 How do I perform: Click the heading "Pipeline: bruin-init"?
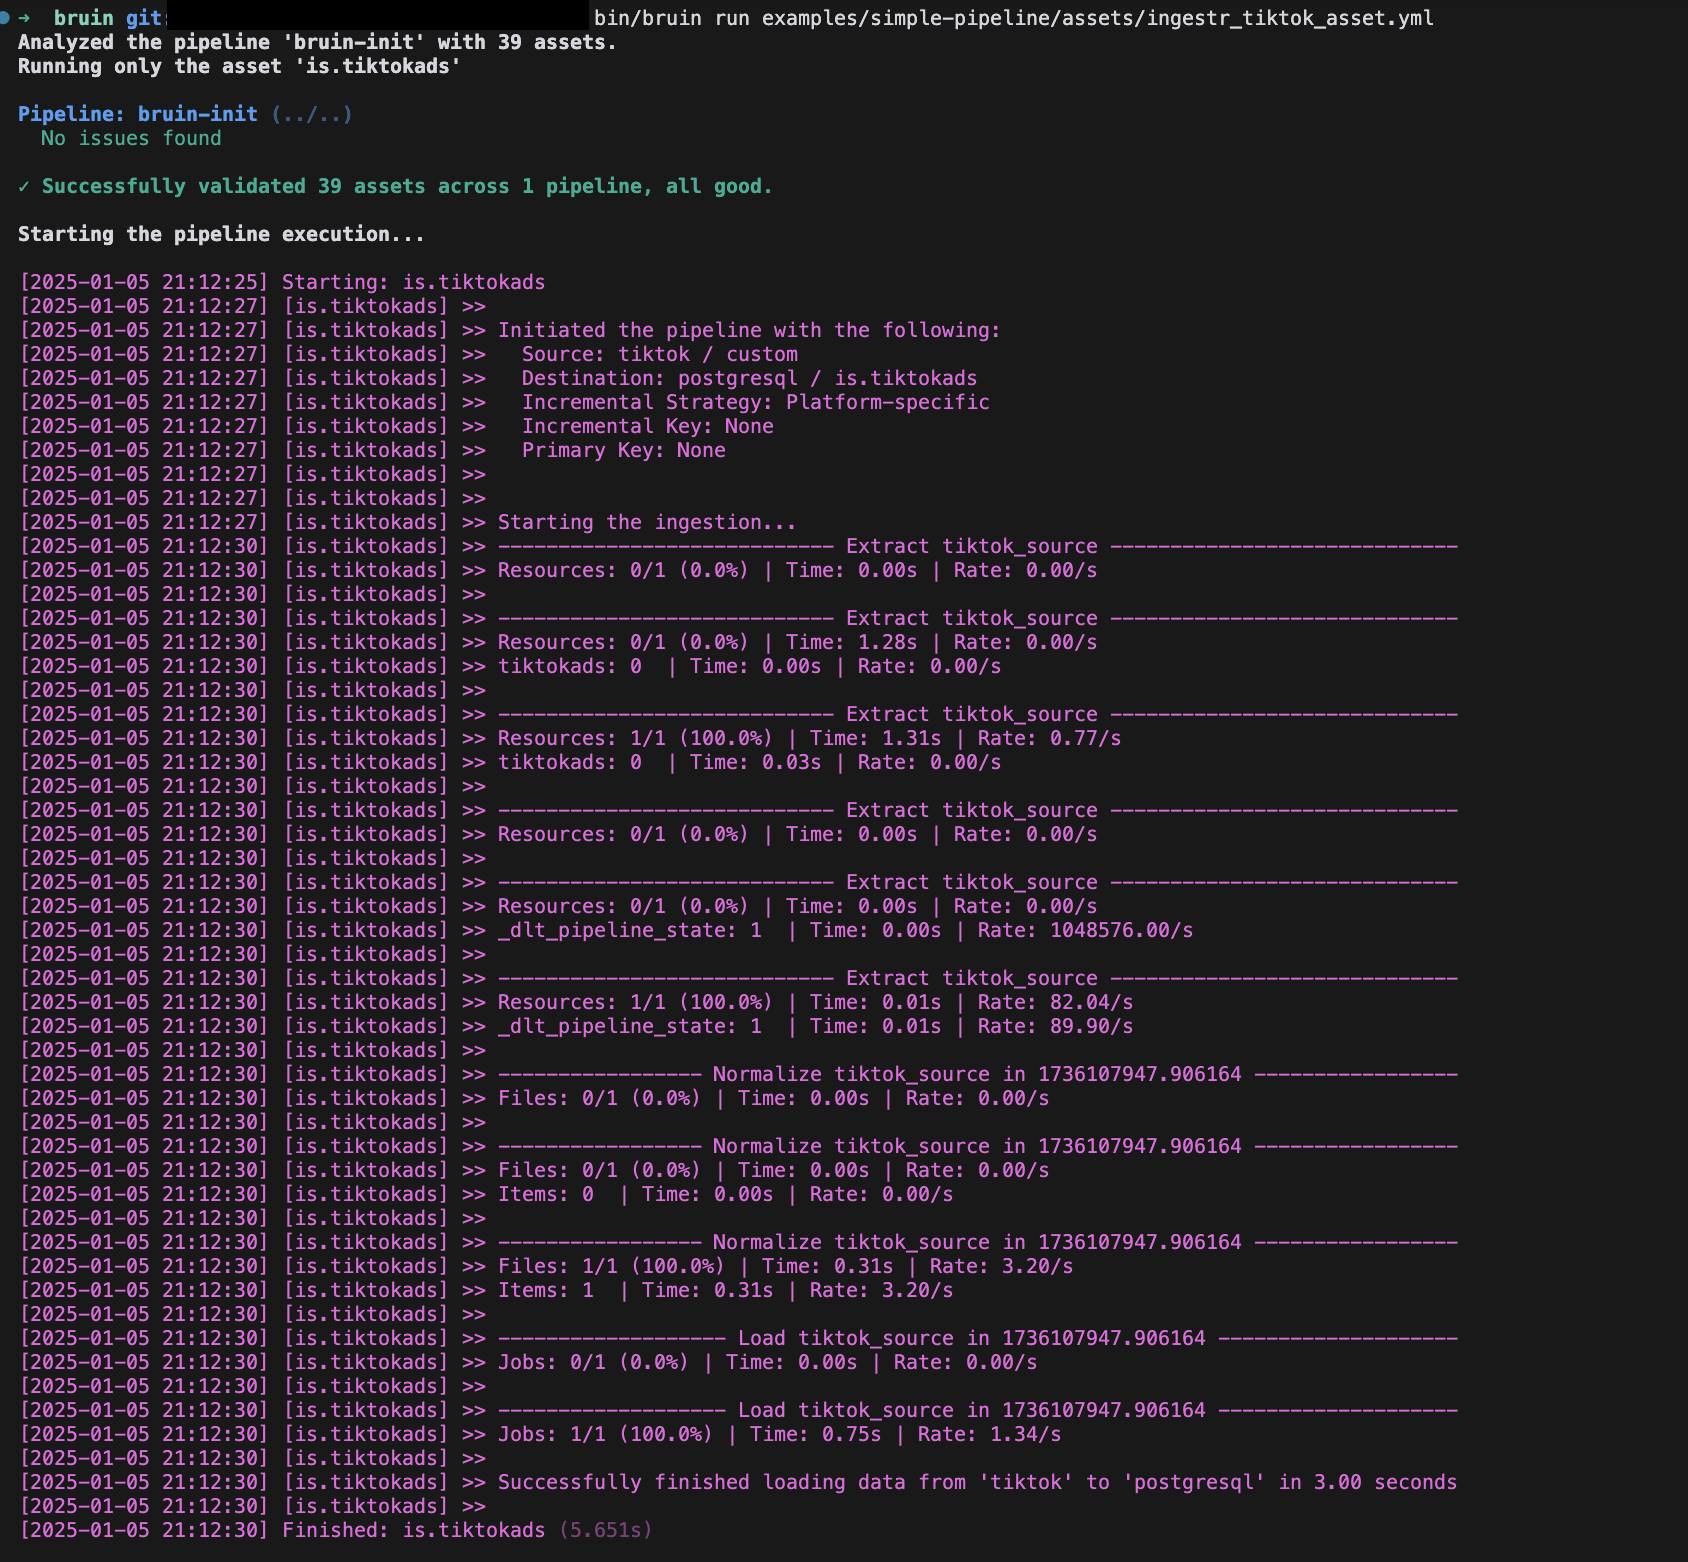coord(138,114)
